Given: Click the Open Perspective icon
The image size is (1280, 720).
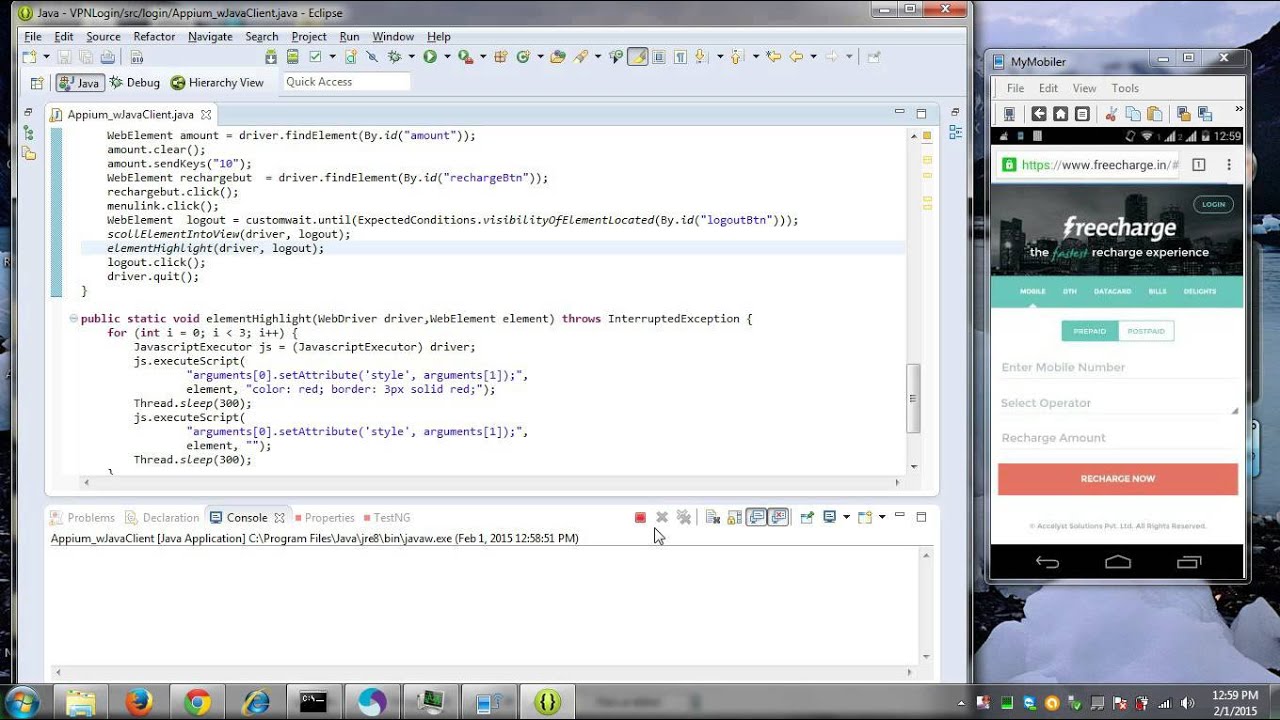Looking at the screenshot, I should [37, 83].
